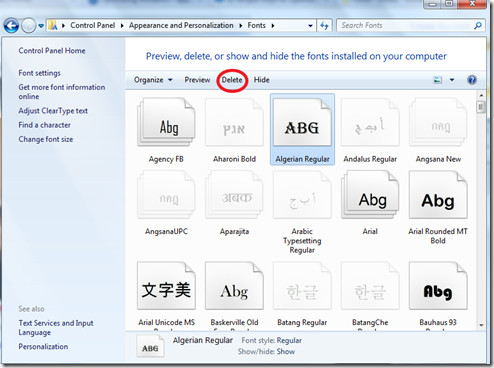Select the BatangChe font icon
This screenshot has width=494, height=368.
pyautogui.click(x=370, y=286)
